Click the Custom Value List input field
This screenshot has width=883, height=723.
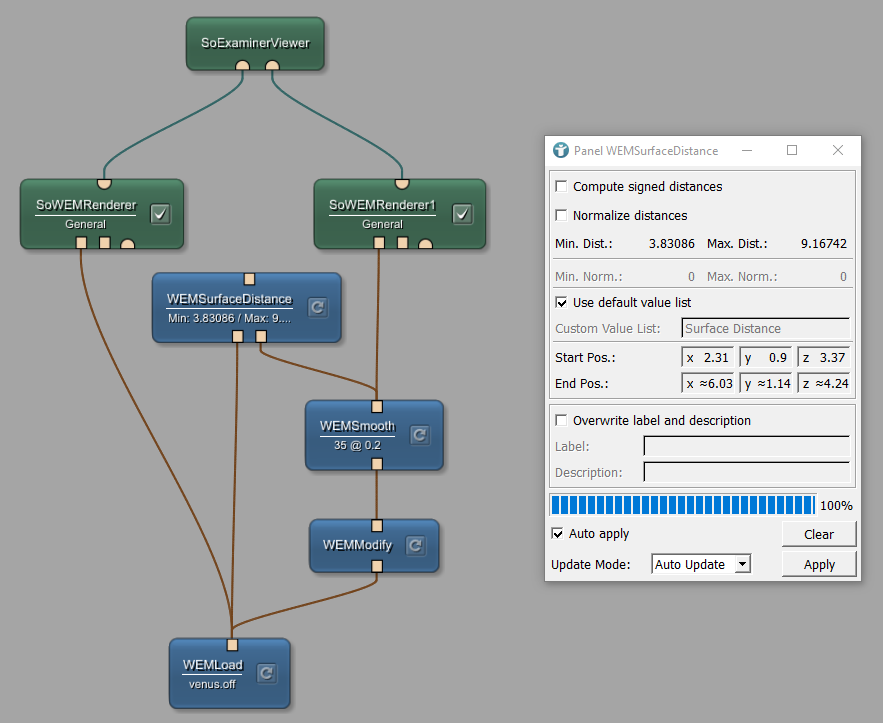765,328
